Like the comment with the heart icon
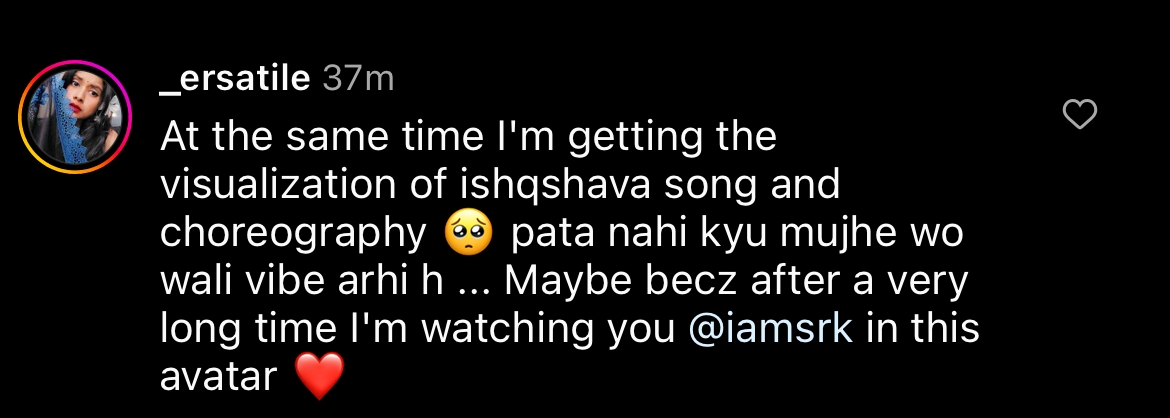Screen dimensions: 1170x418 click(1079, 116)
